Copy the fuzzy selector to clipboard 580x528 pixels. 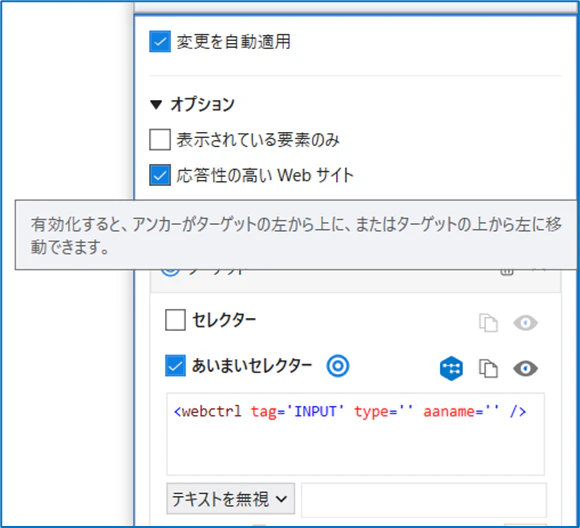tap(488, 369)
